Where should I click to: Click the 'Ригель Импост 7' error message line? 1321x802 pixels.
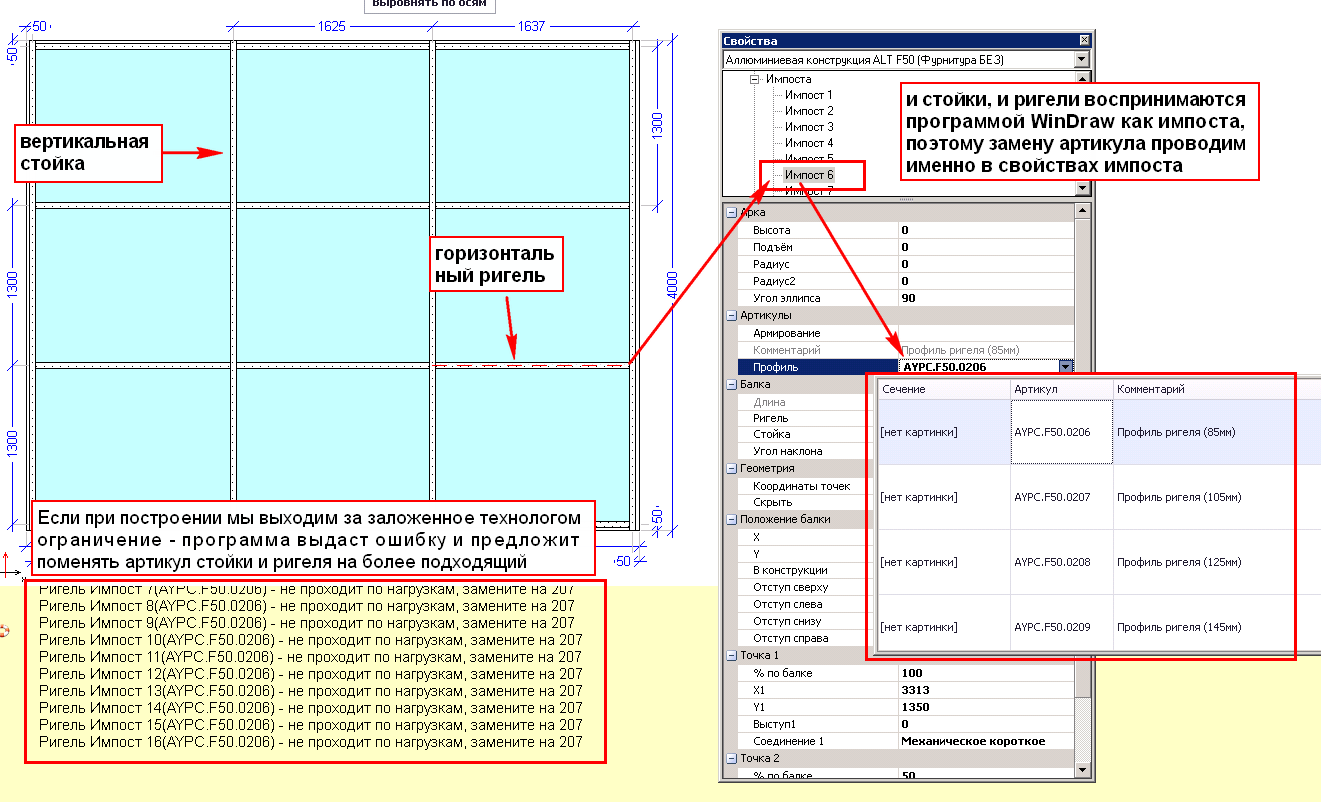click(x=306, y=589)
